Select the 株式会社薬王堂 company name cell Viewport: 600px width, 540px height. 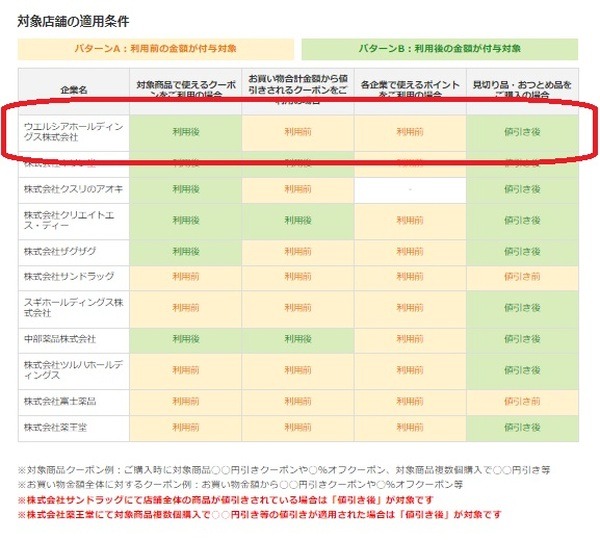(x=74, y=427)
